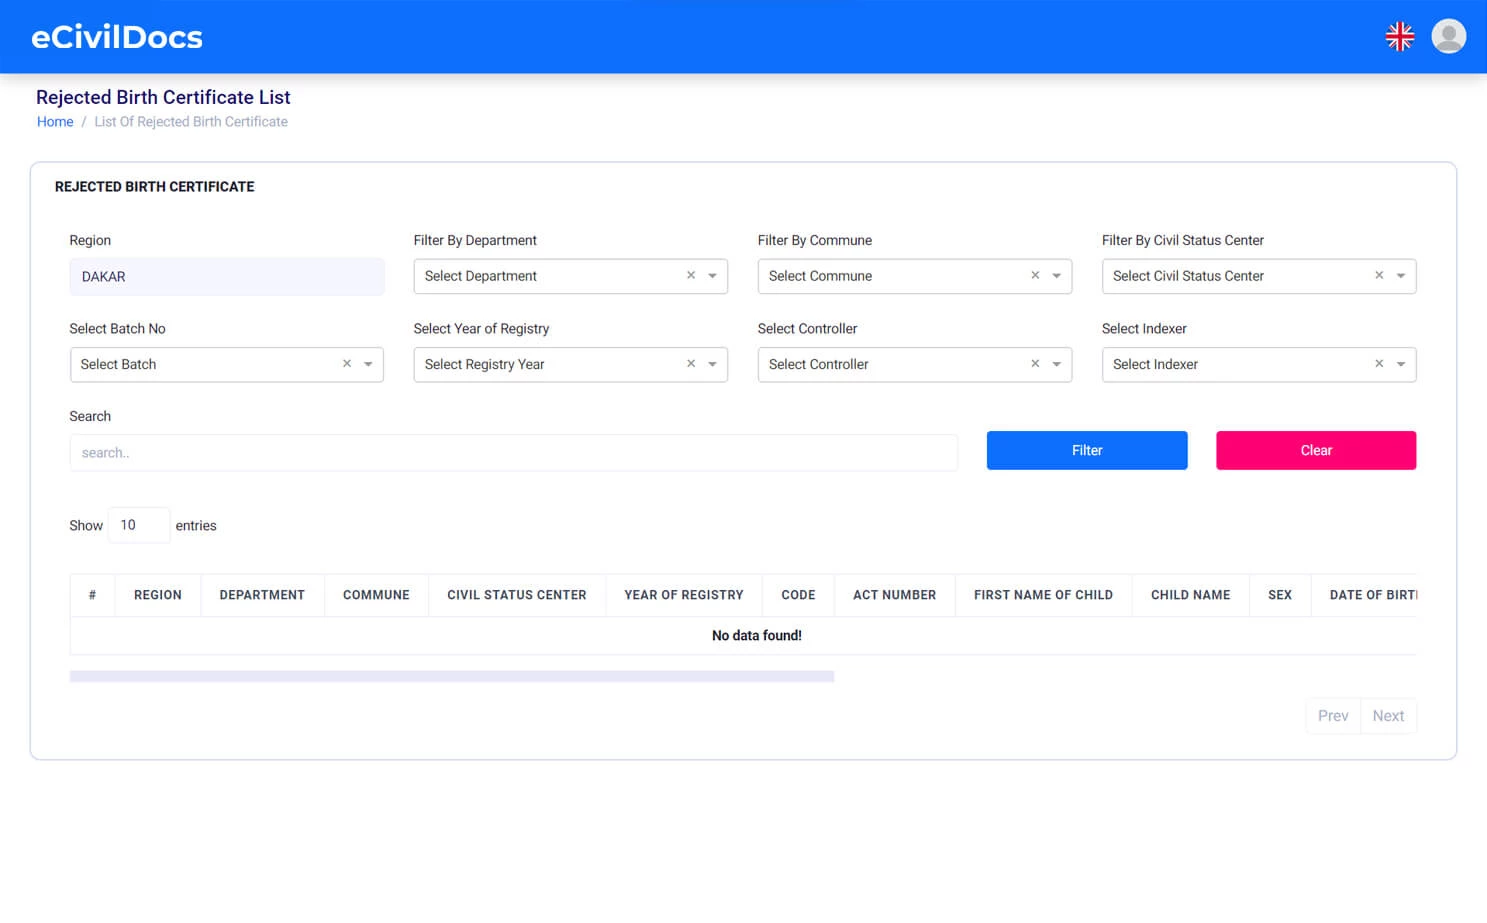
Task: Clear the Batch selection with its X icon
Action: 347,364
